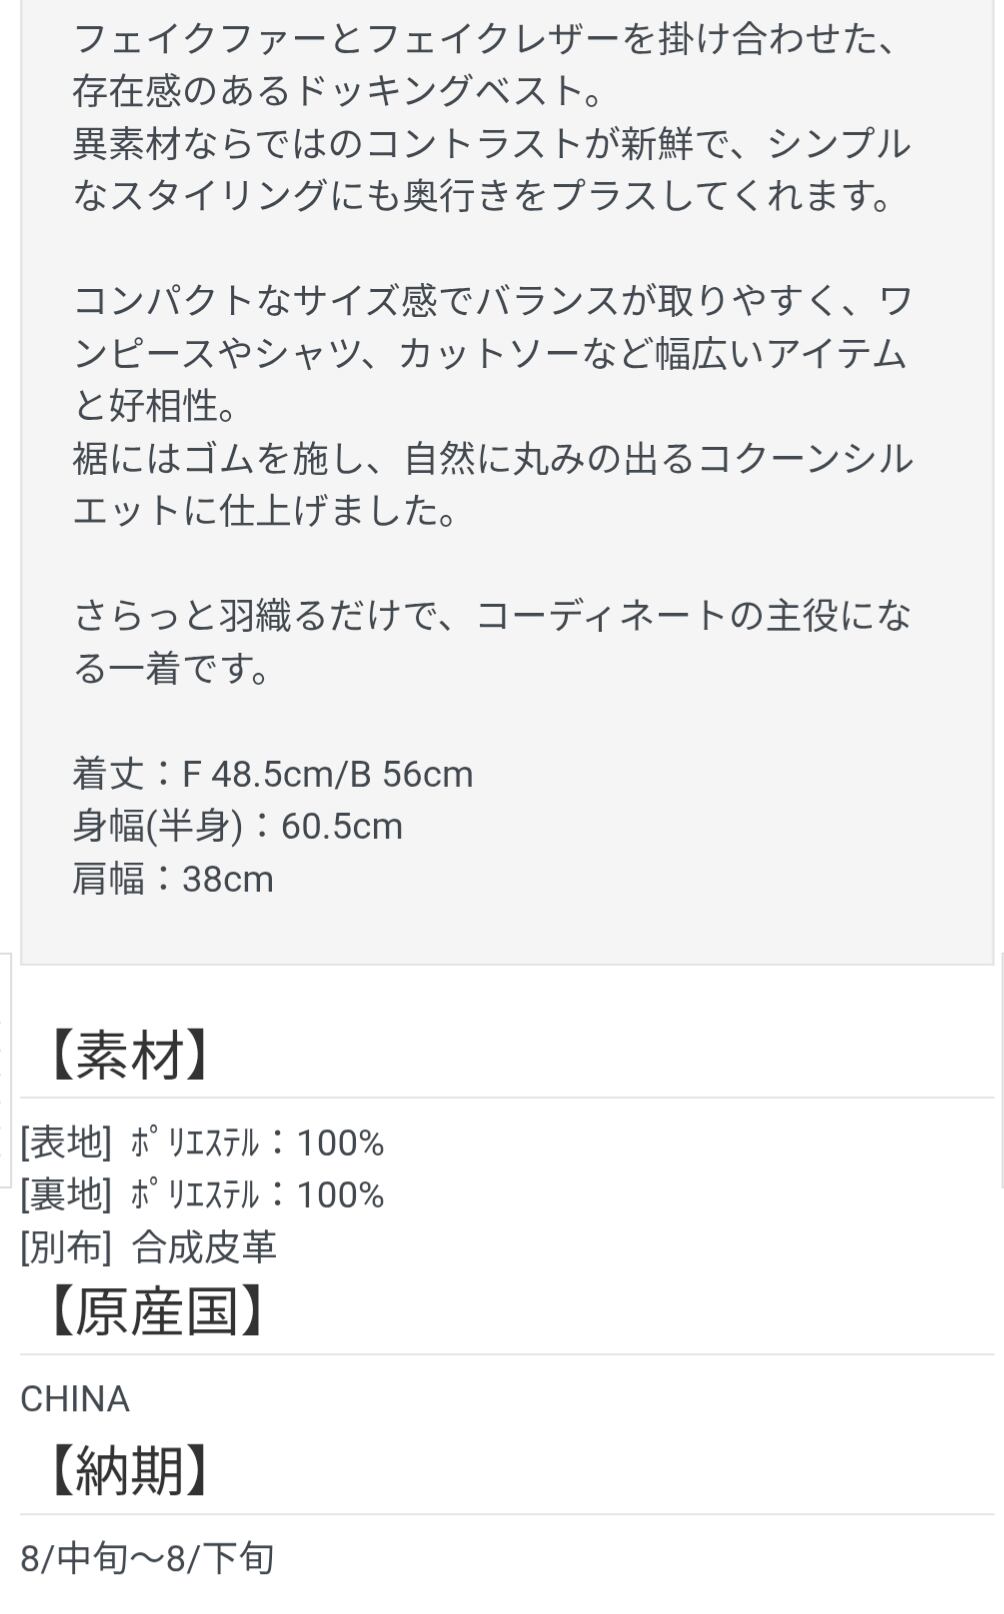The height and width of the screenshot is (1614, 1004).
Task: Click the 肩幅：38cm measurement line
Action: 173,879
